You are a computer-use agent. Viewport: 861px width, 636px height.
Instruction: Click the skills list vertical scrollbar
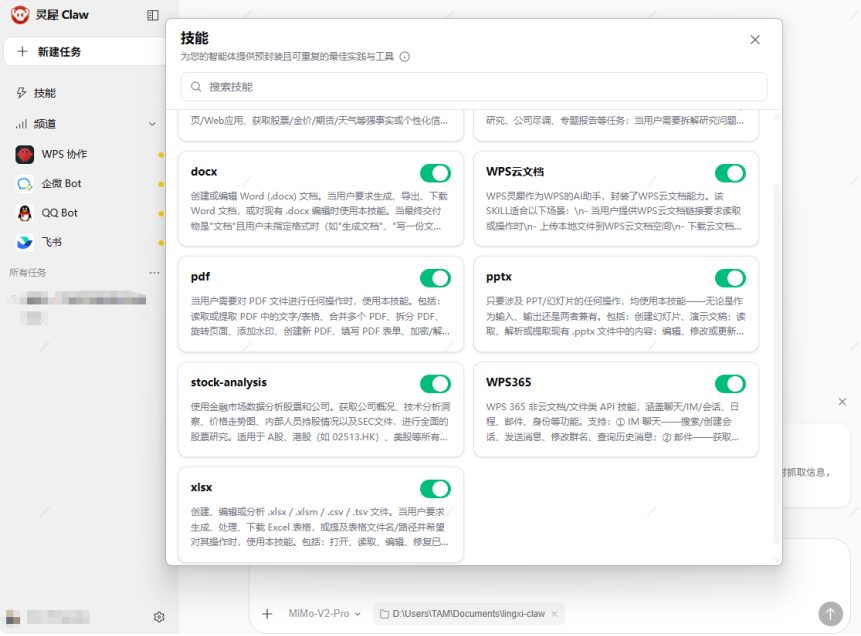click(x=776, y=362)
